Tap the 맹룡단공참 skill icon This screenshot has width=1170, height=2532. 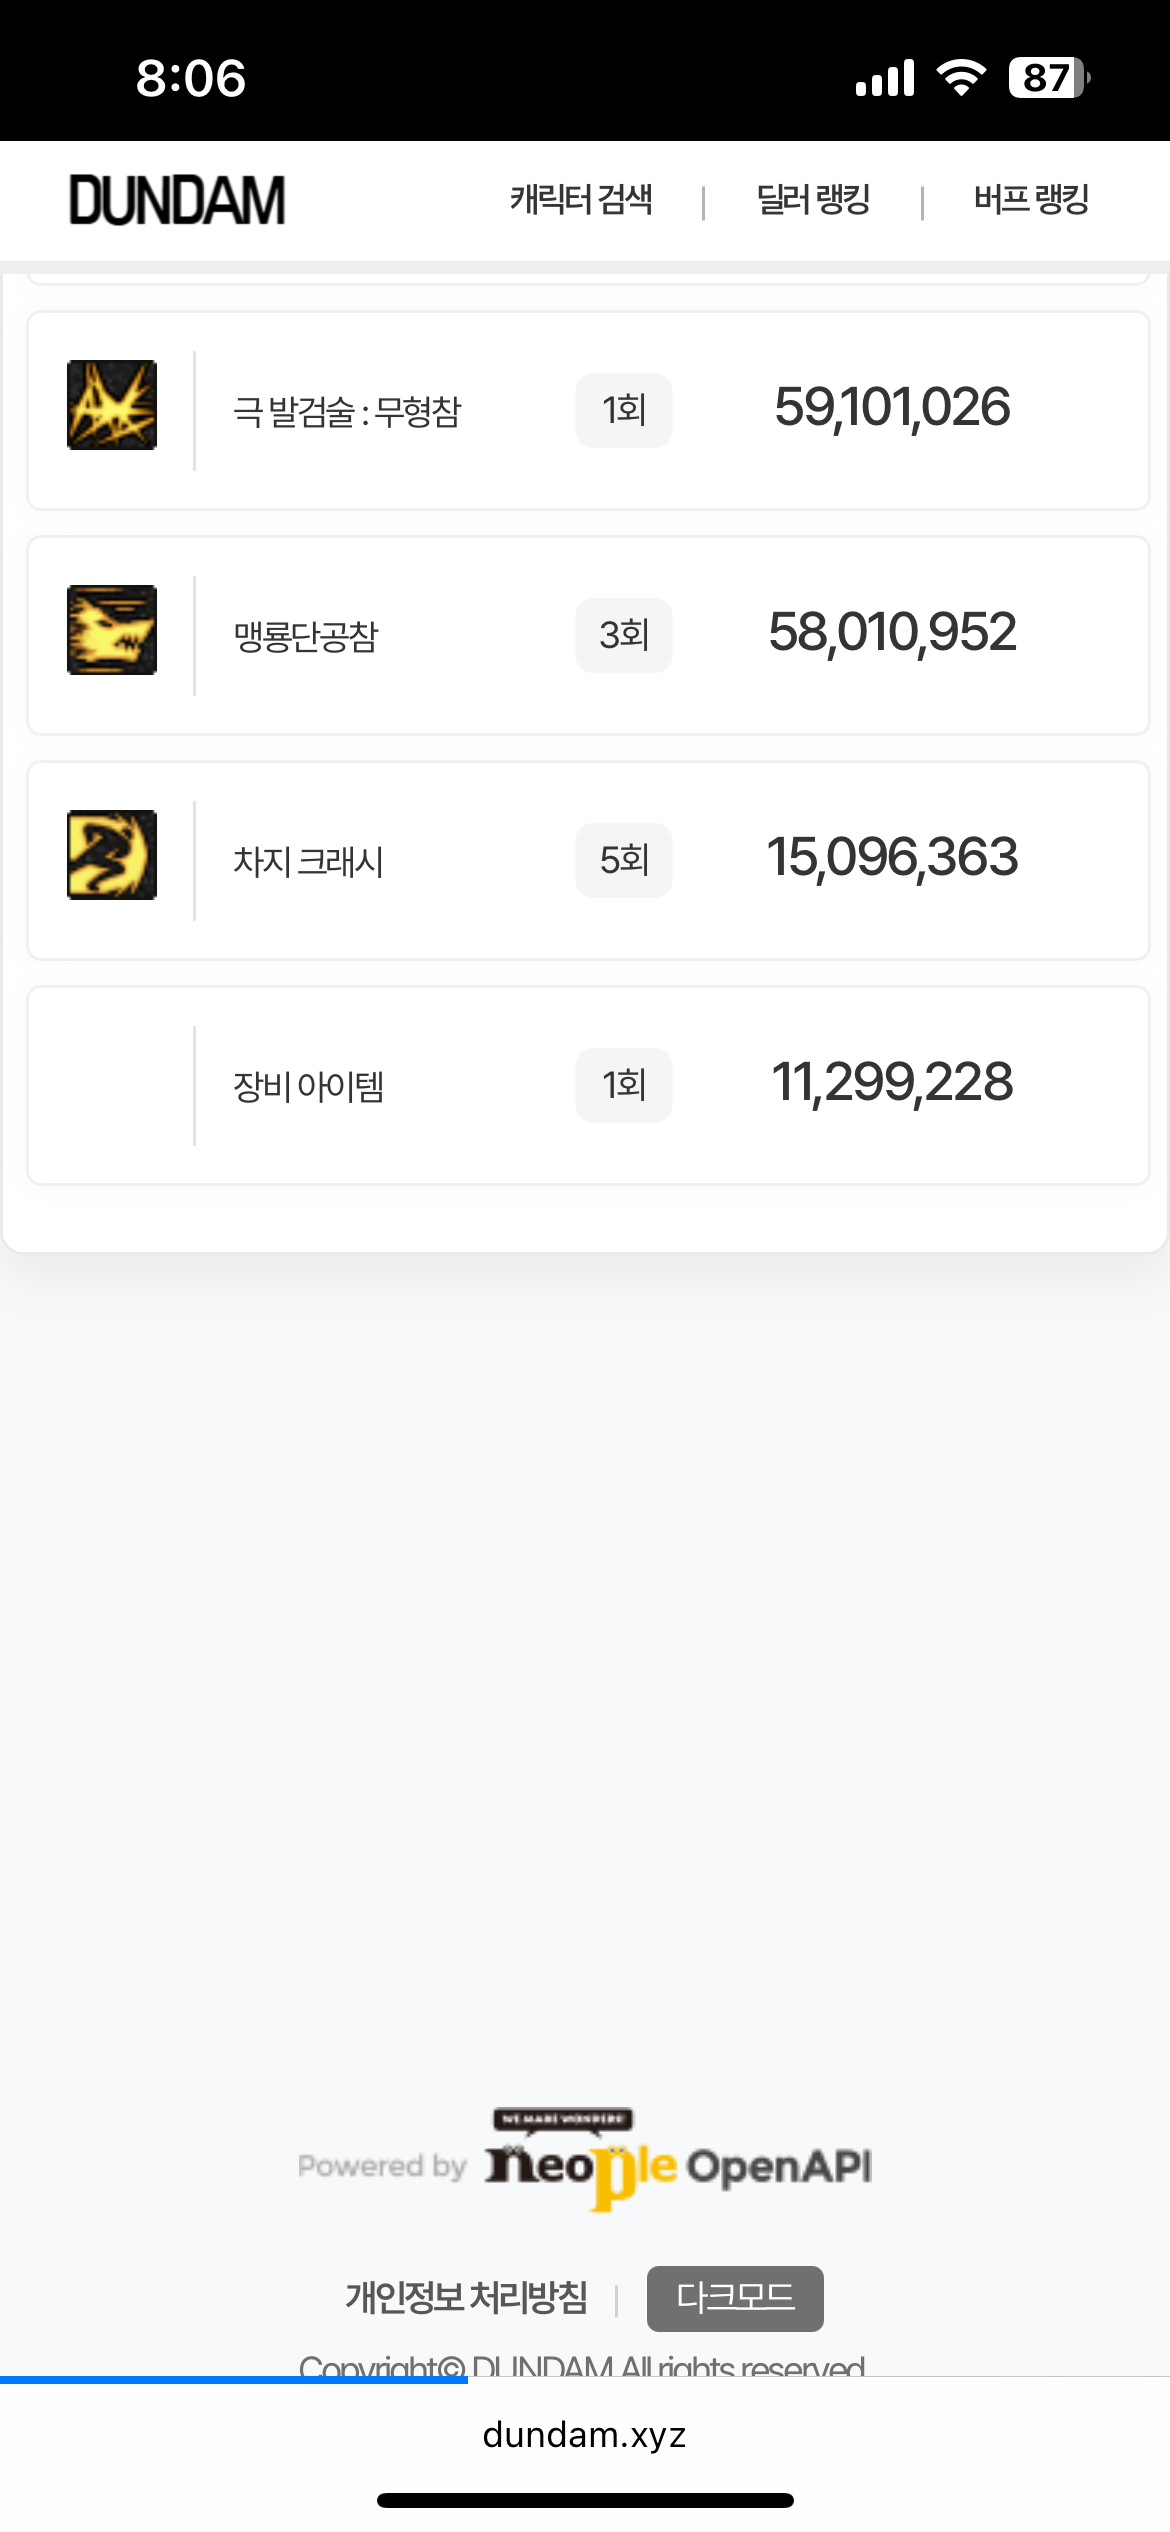click(112, 630)
